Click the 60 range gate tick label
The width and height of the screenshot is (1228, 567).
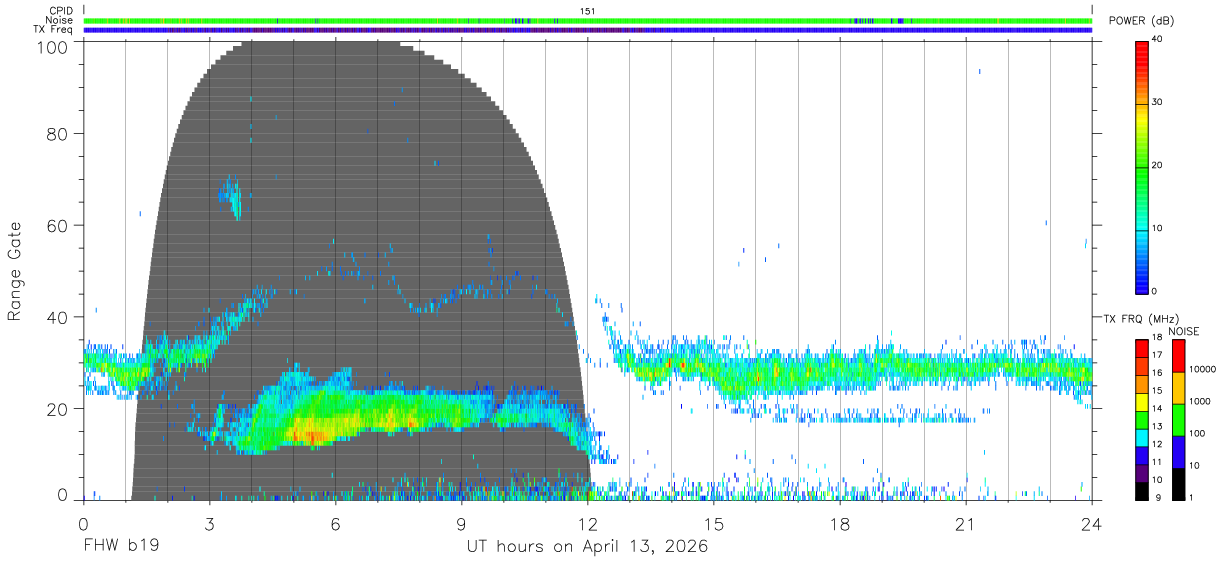tap(56, 225)
